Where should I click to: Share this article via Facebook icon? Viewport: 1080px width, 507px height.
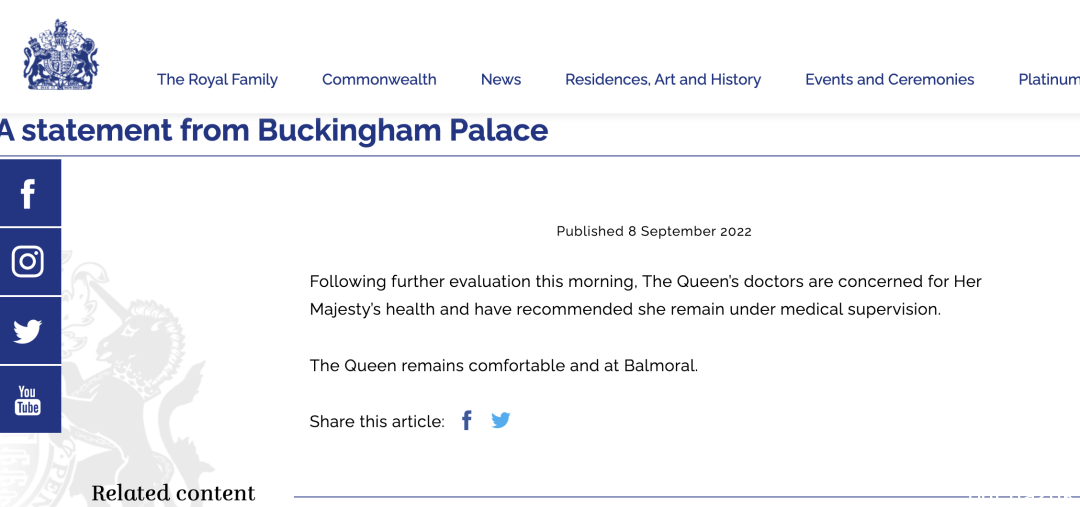pyautogui.click(x=467, y=420)
